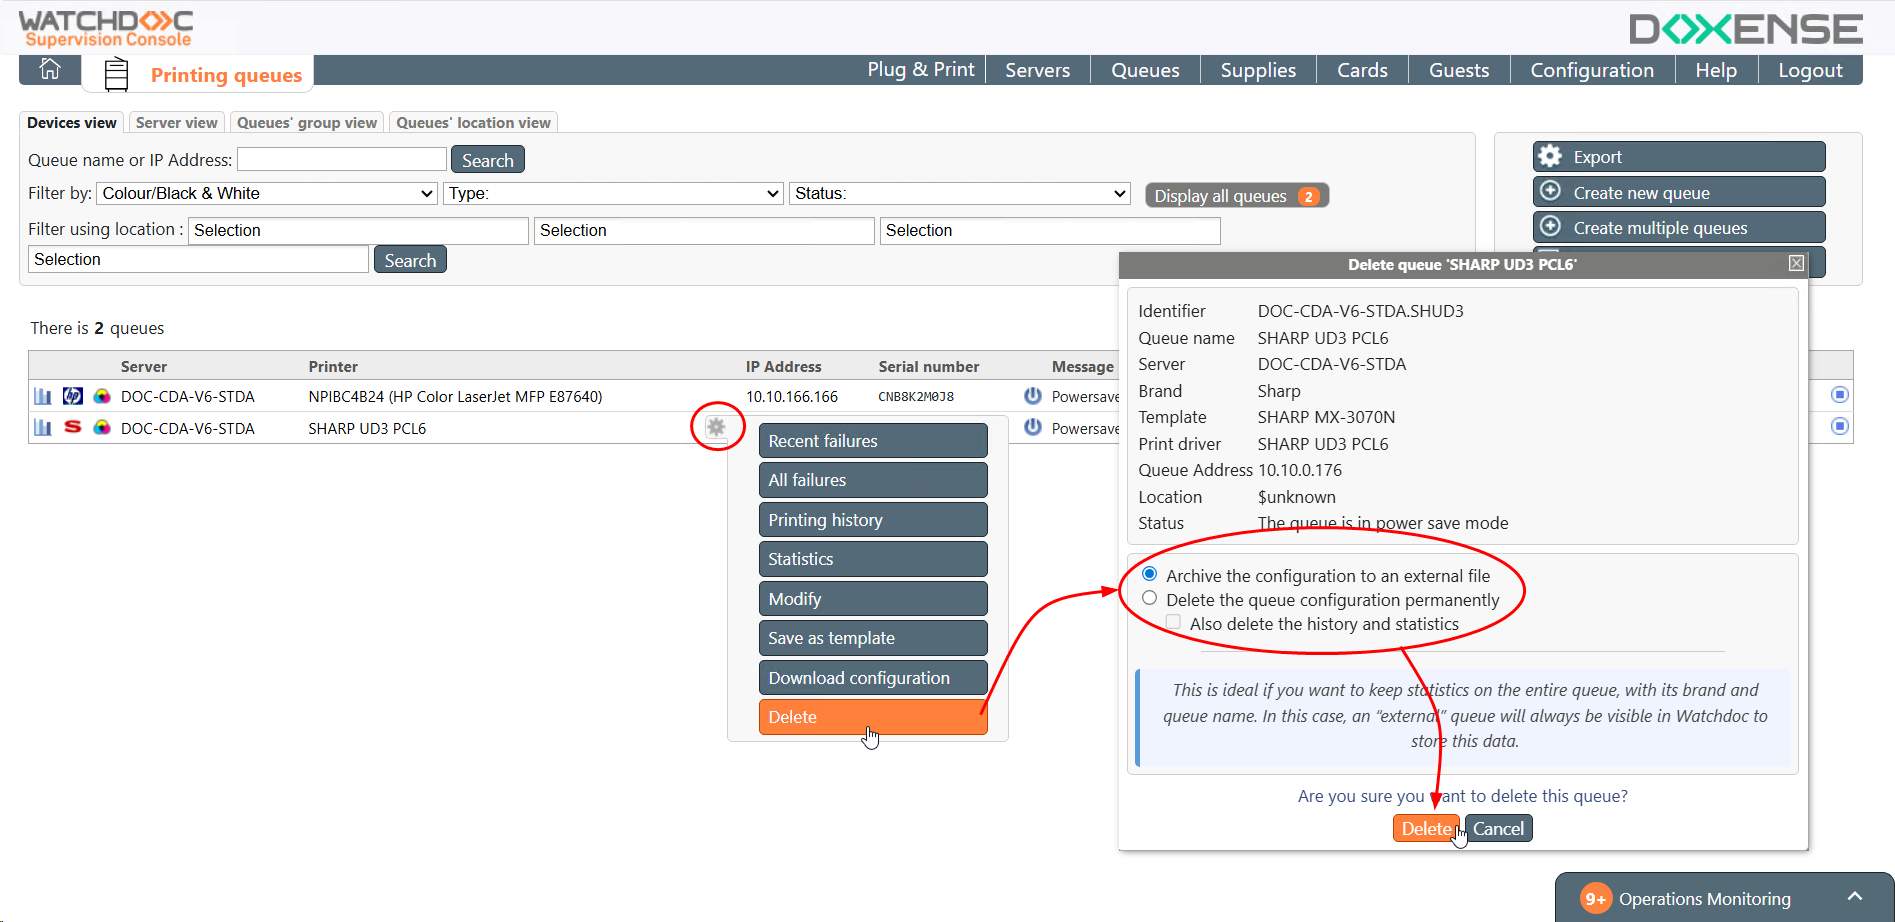1895x922 pixels.
Task: Click the Watchdoc Supervision Console logo
Action: (107, 28)
